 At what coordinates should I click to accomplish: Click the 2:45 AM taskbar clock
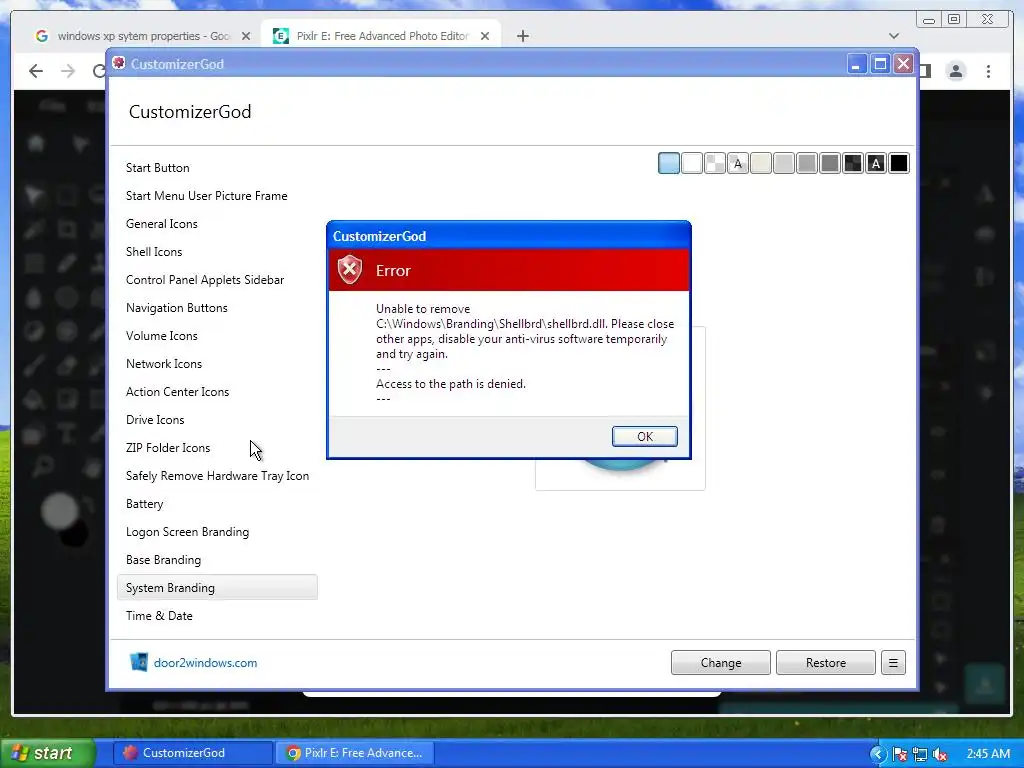tap(988, 754)
